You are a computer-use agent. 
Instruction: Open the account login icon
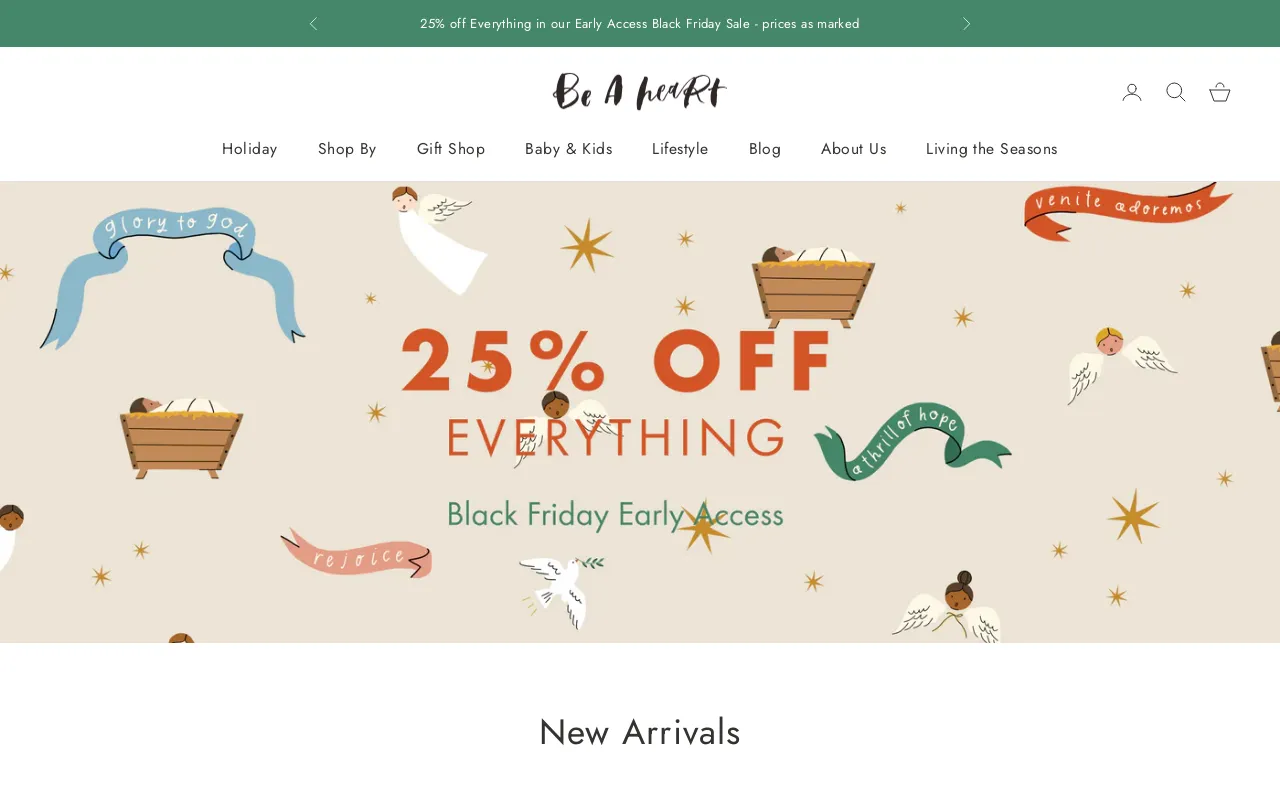pyautogui.click(x=1132, y=92)
